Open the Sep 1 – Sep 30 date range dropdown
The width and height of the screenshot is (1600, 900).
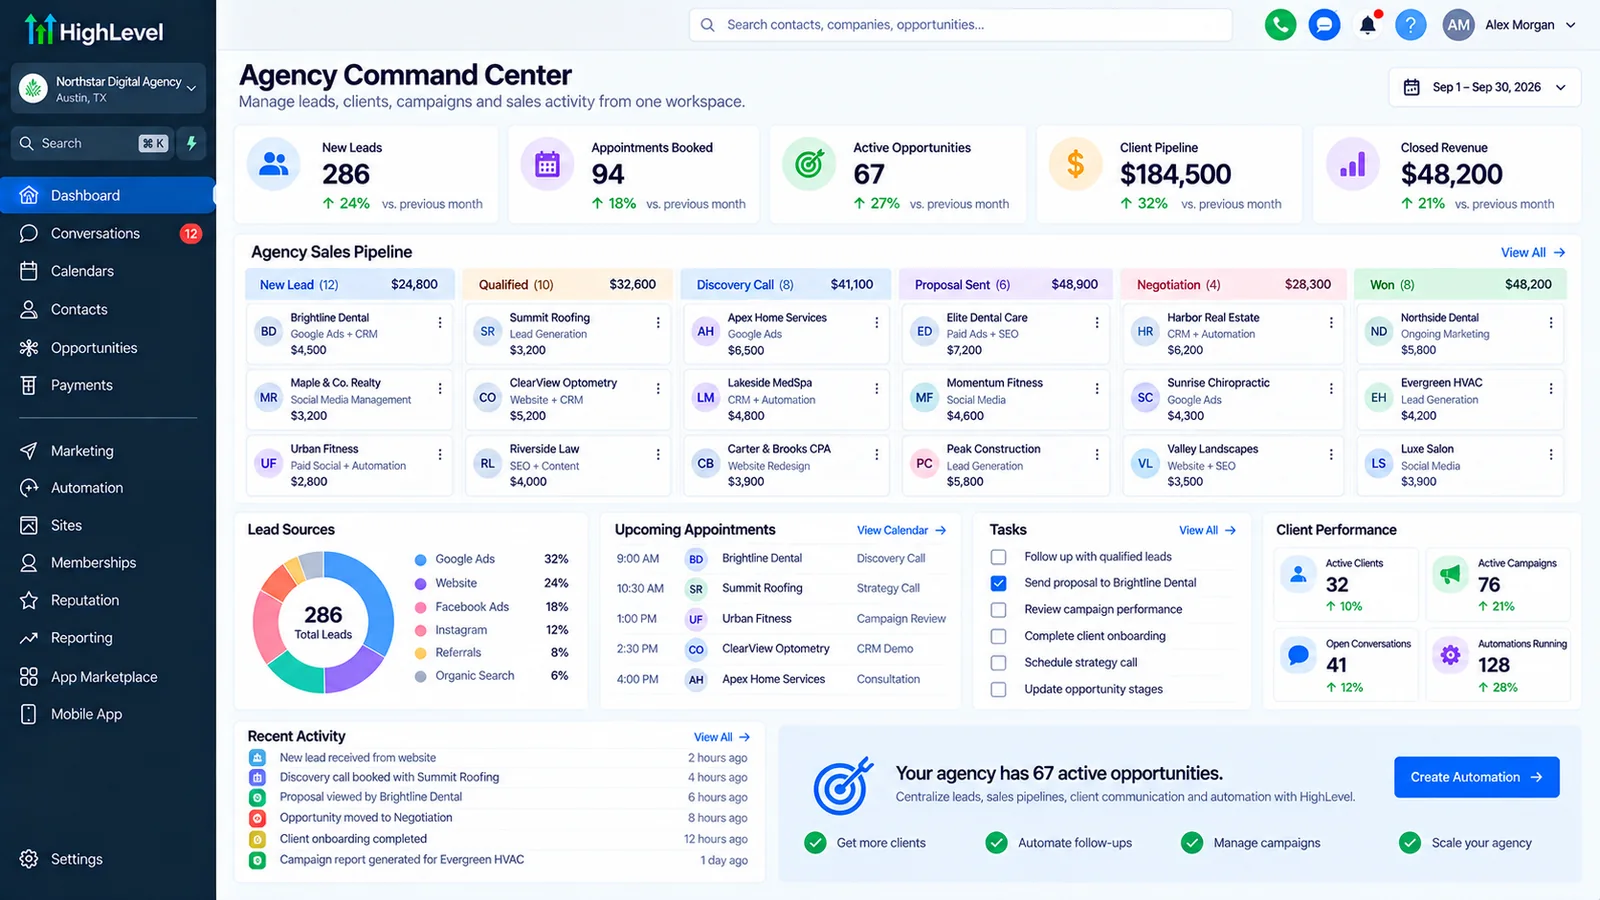click(1484, 87)
